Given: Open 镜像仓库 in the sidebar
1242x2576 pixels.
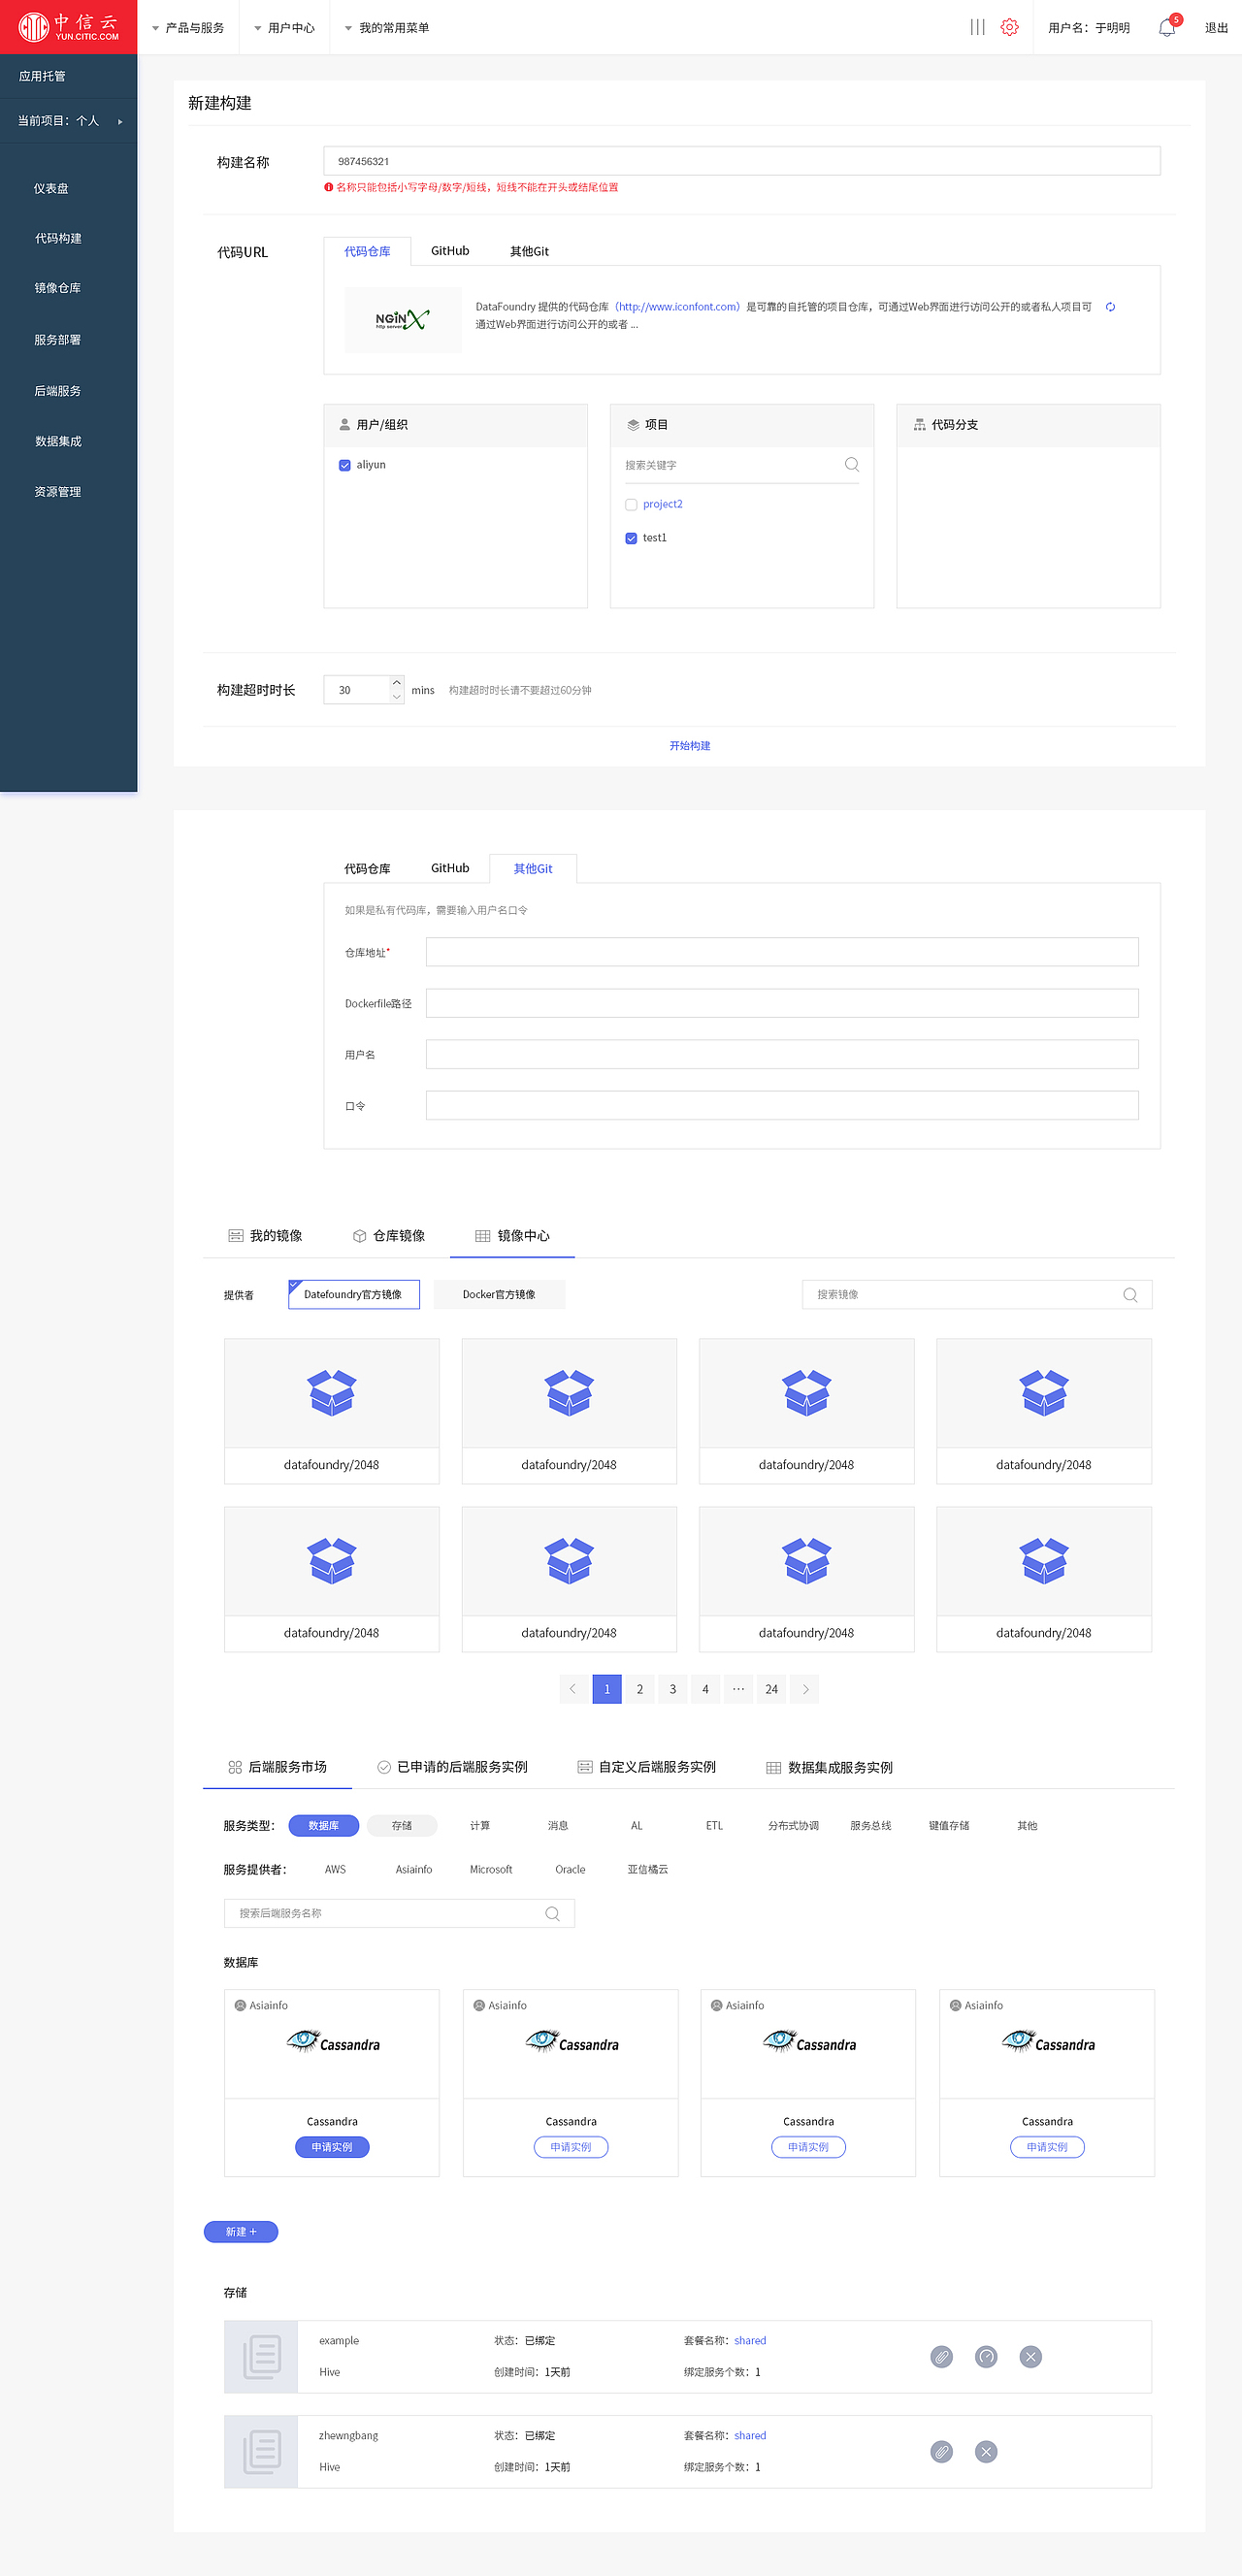Looking at the screenshot, I should click(x=58, y=288).
